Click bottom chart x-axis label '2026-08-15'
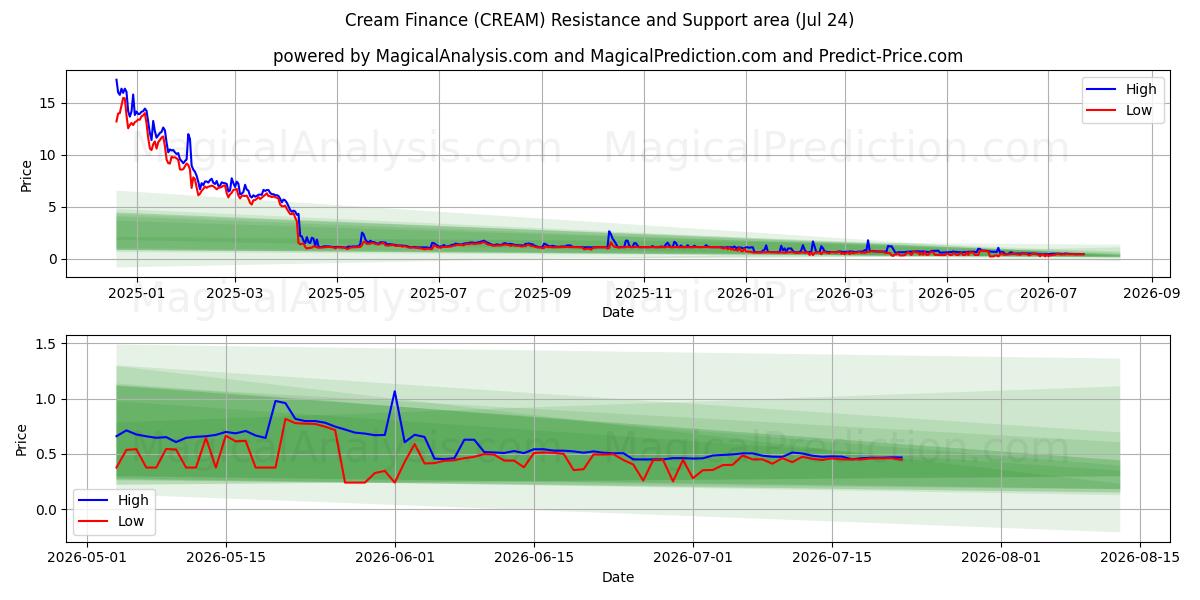Viewport: 1200px width, 600px height. tap(1139, 559)
